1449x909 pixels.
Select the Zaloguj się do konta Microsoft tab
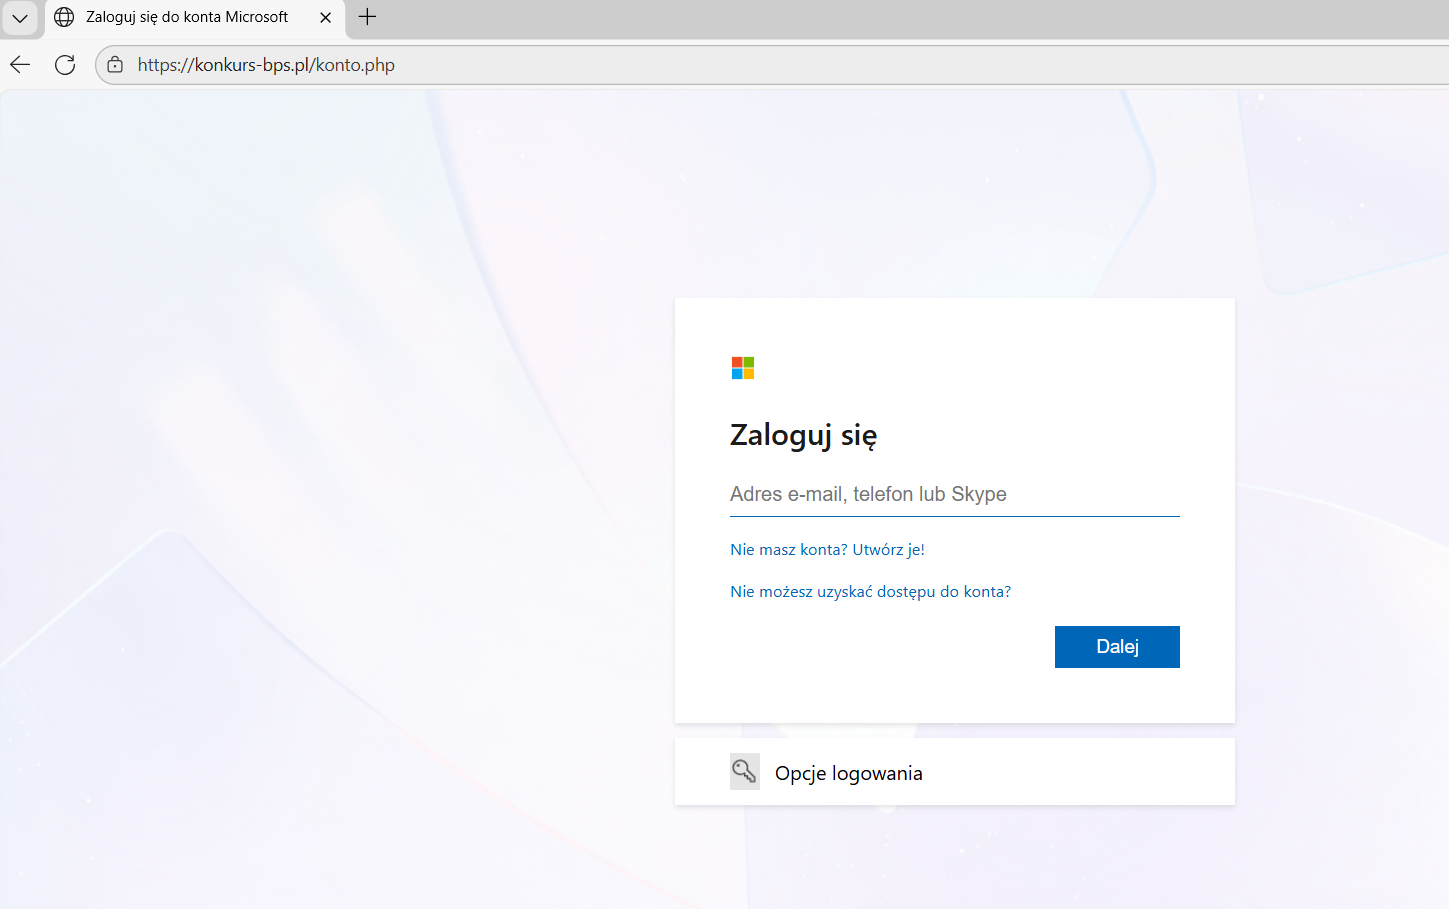coord(185,17)
